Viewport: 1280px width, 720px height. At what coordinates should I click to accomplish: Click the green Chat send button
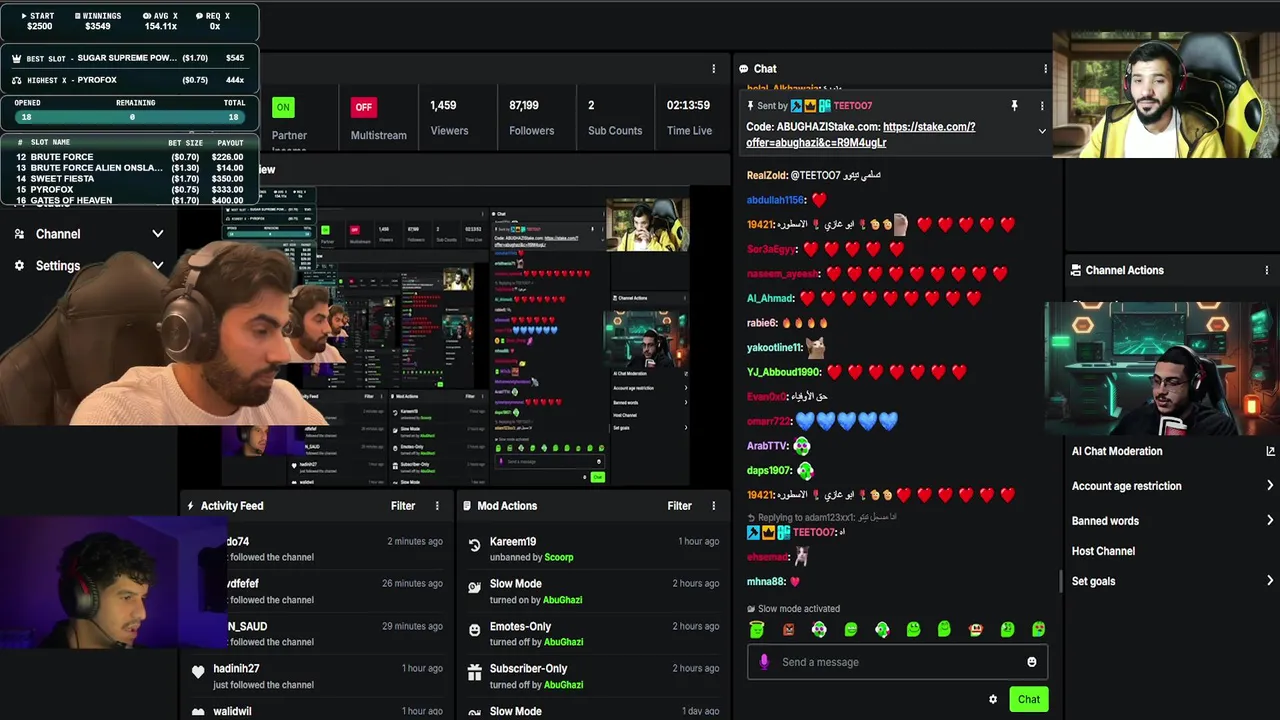1029,699
